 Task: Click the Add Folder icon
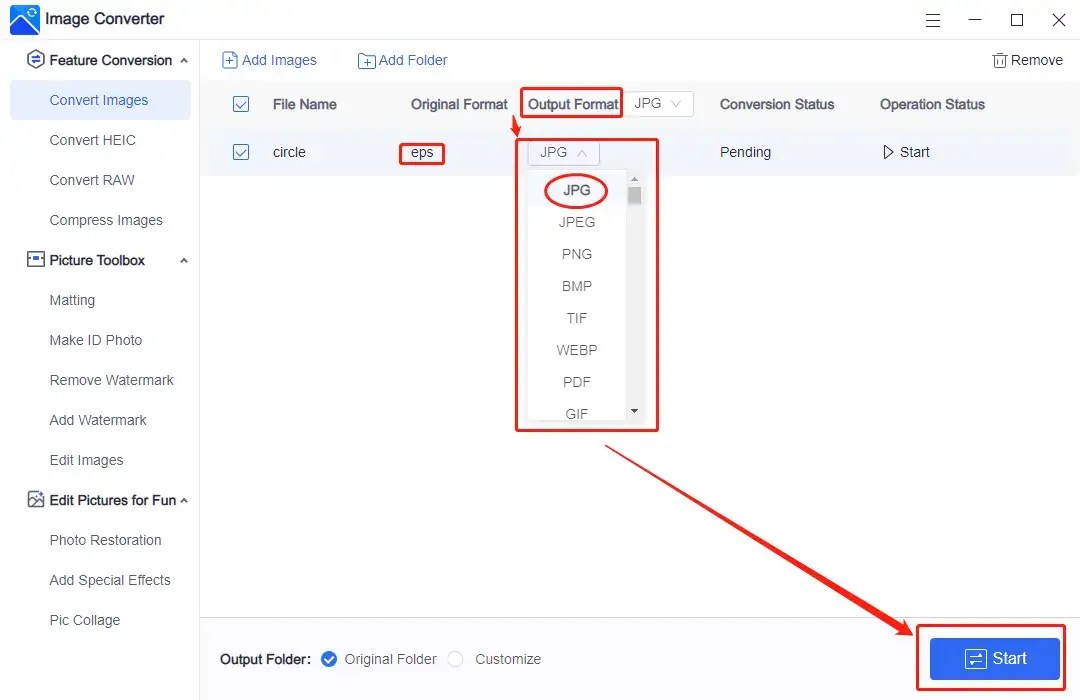pyautogui.click(x=366, y=60)
